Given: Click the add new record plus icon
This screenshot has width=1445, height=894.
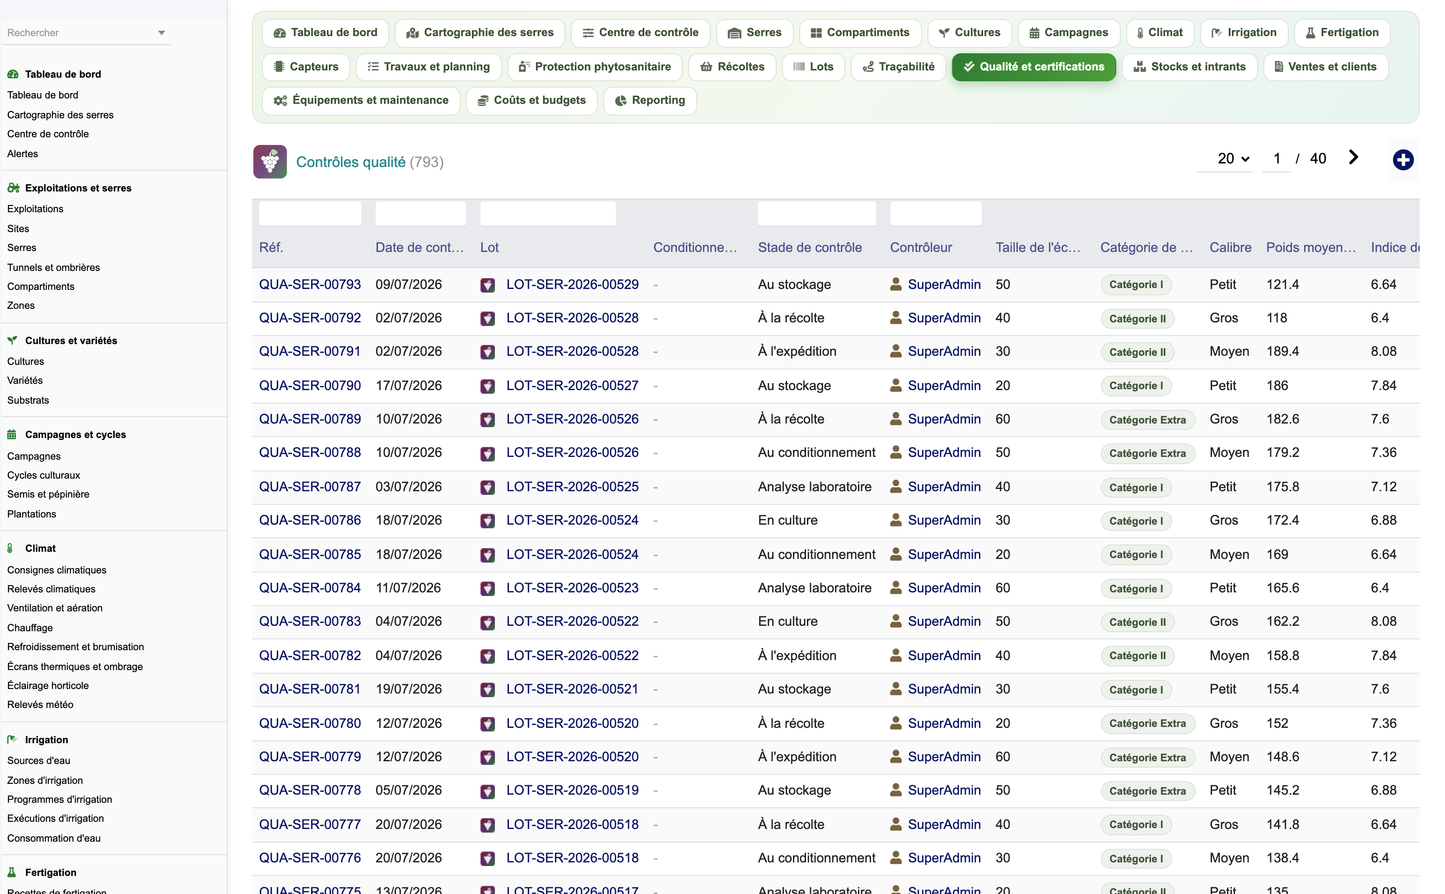Looking at the screenshot, I should (x=1403, y=160).
